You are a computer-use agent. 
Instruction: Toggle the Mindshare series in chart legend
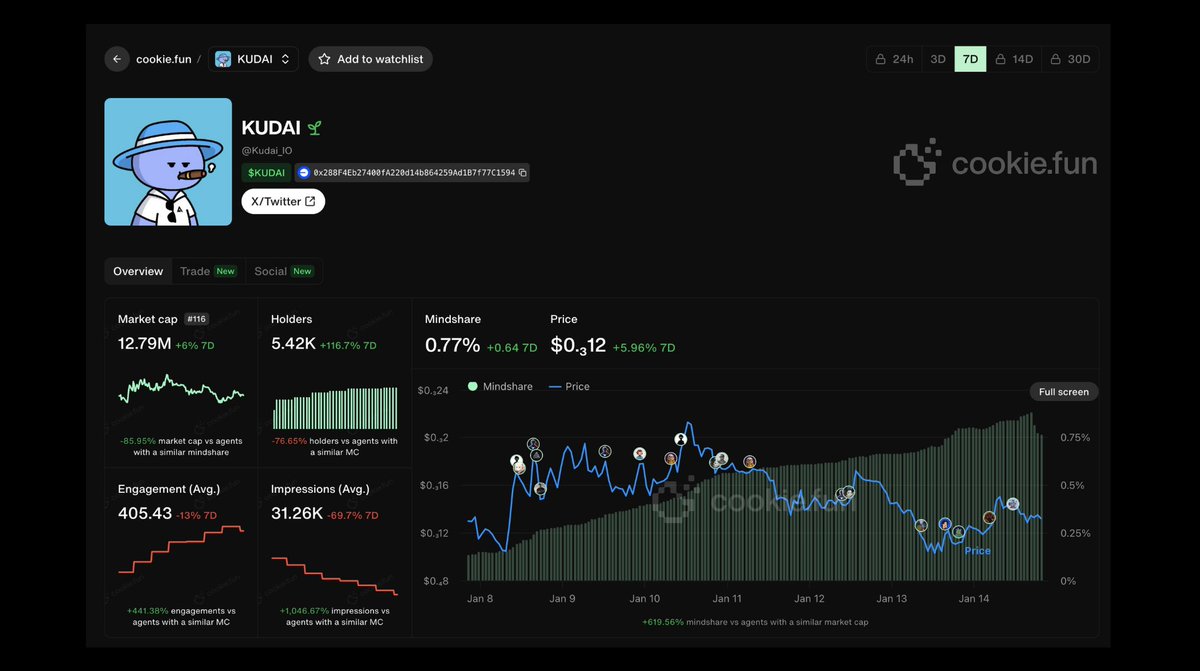click(x=500, y=386)
